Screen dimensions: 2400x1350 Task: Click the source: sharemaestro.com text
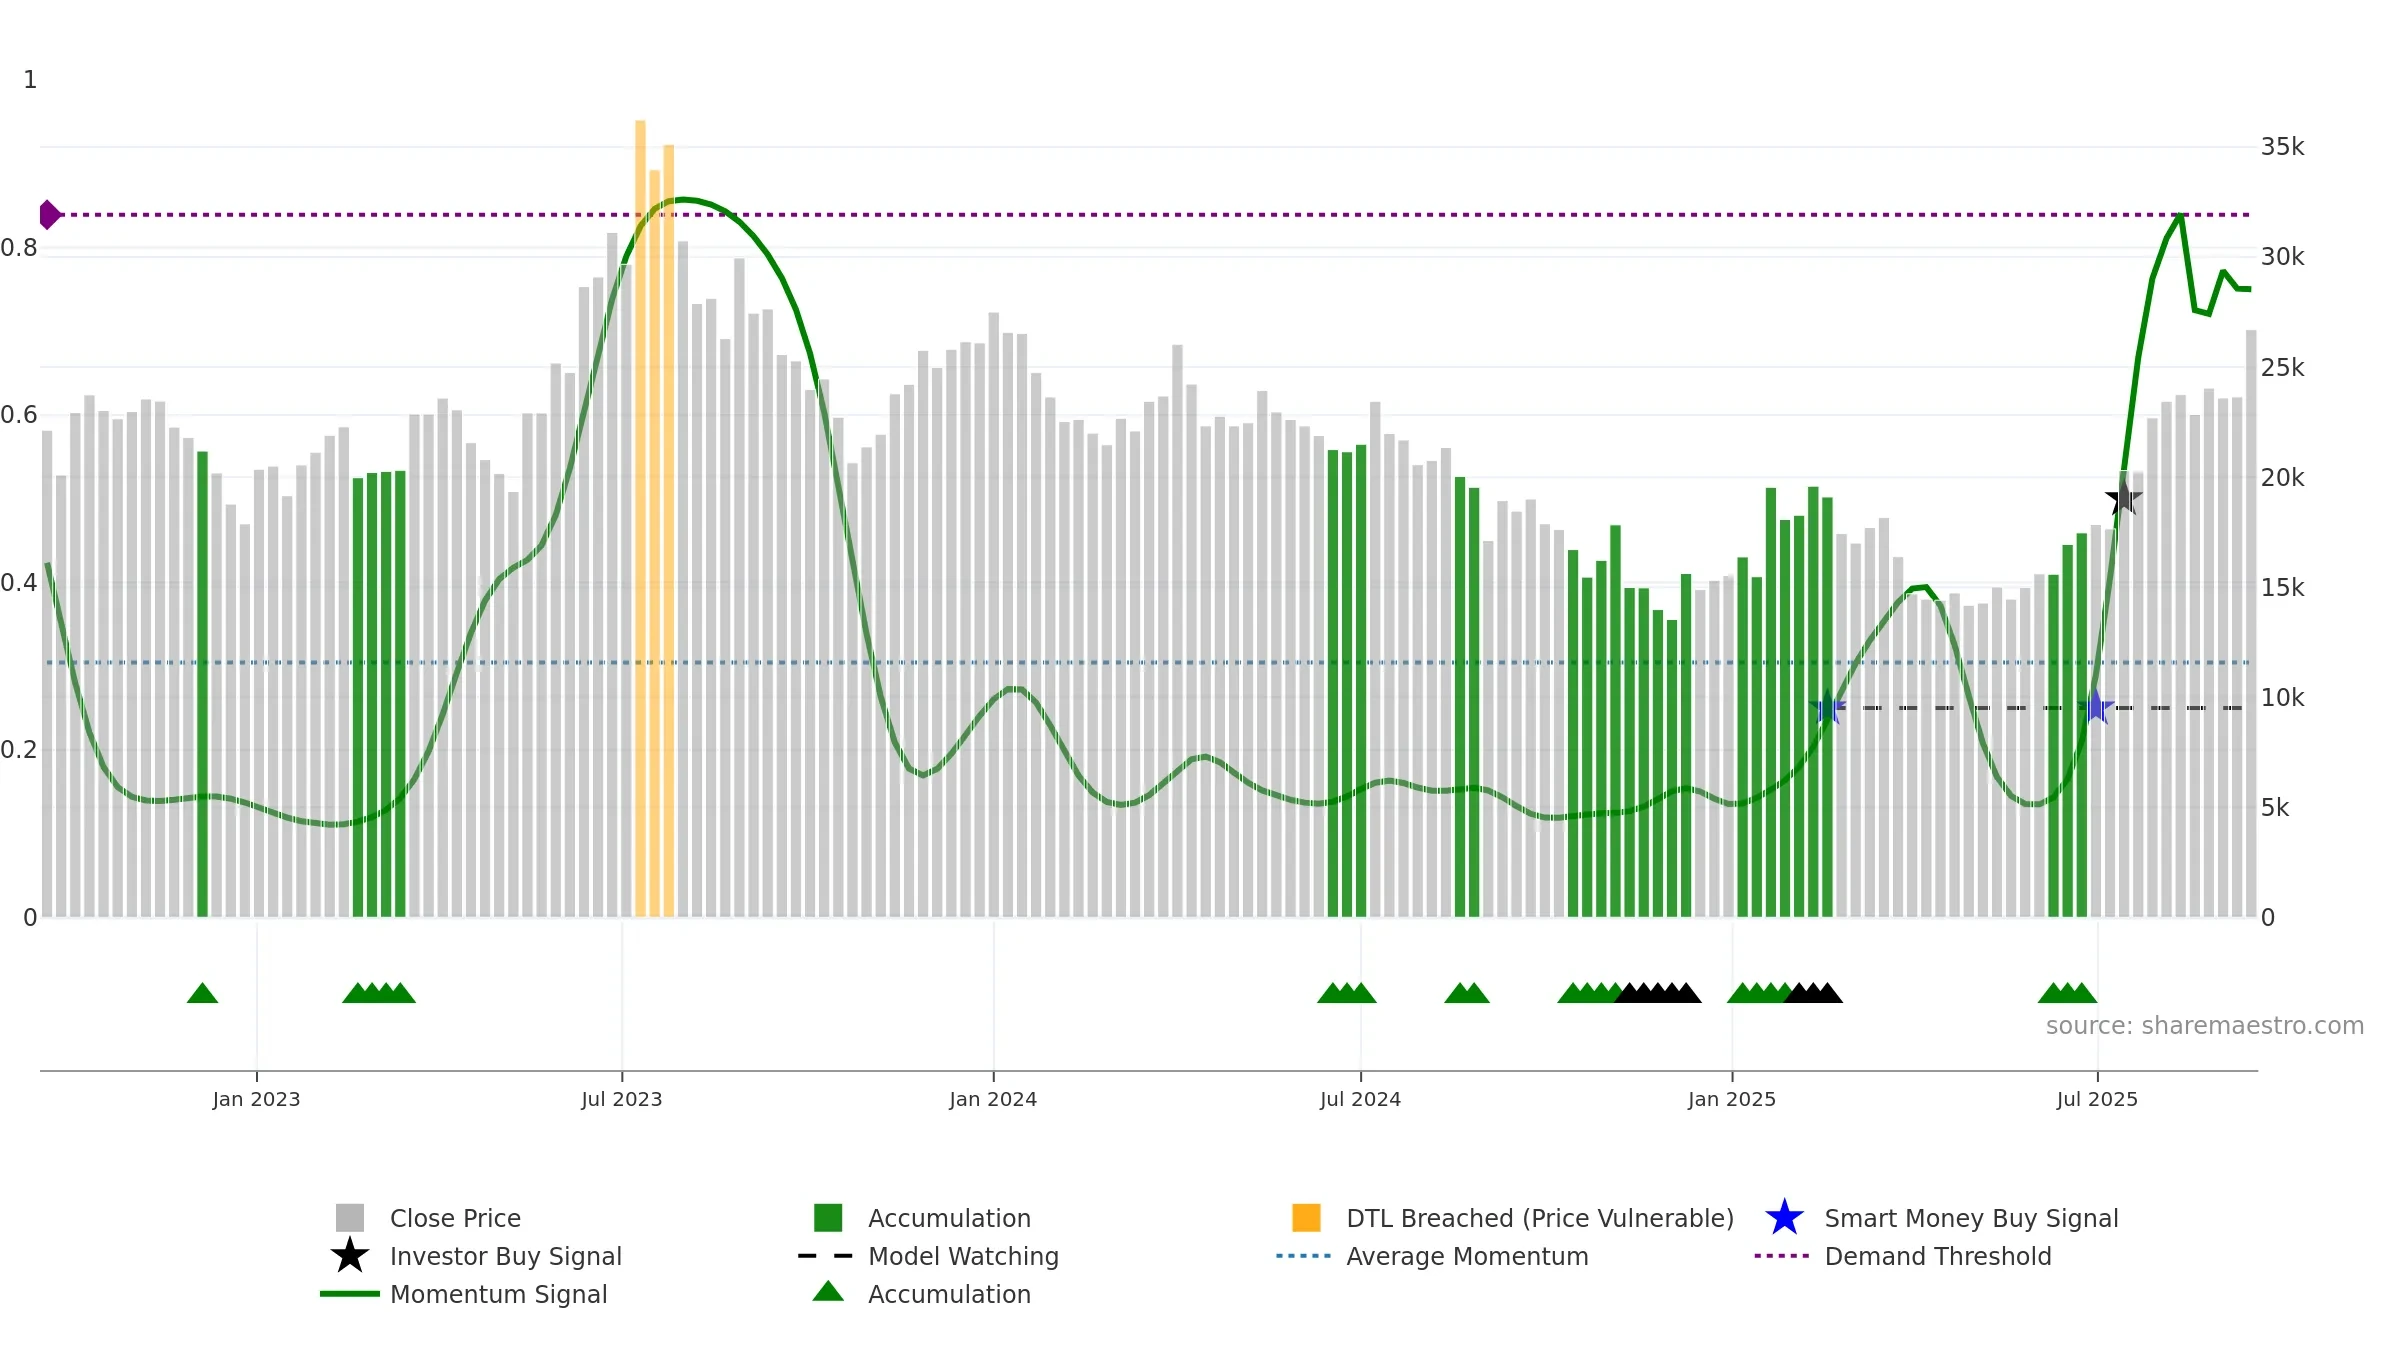pyautogui.click(x=2205, y=1026)
